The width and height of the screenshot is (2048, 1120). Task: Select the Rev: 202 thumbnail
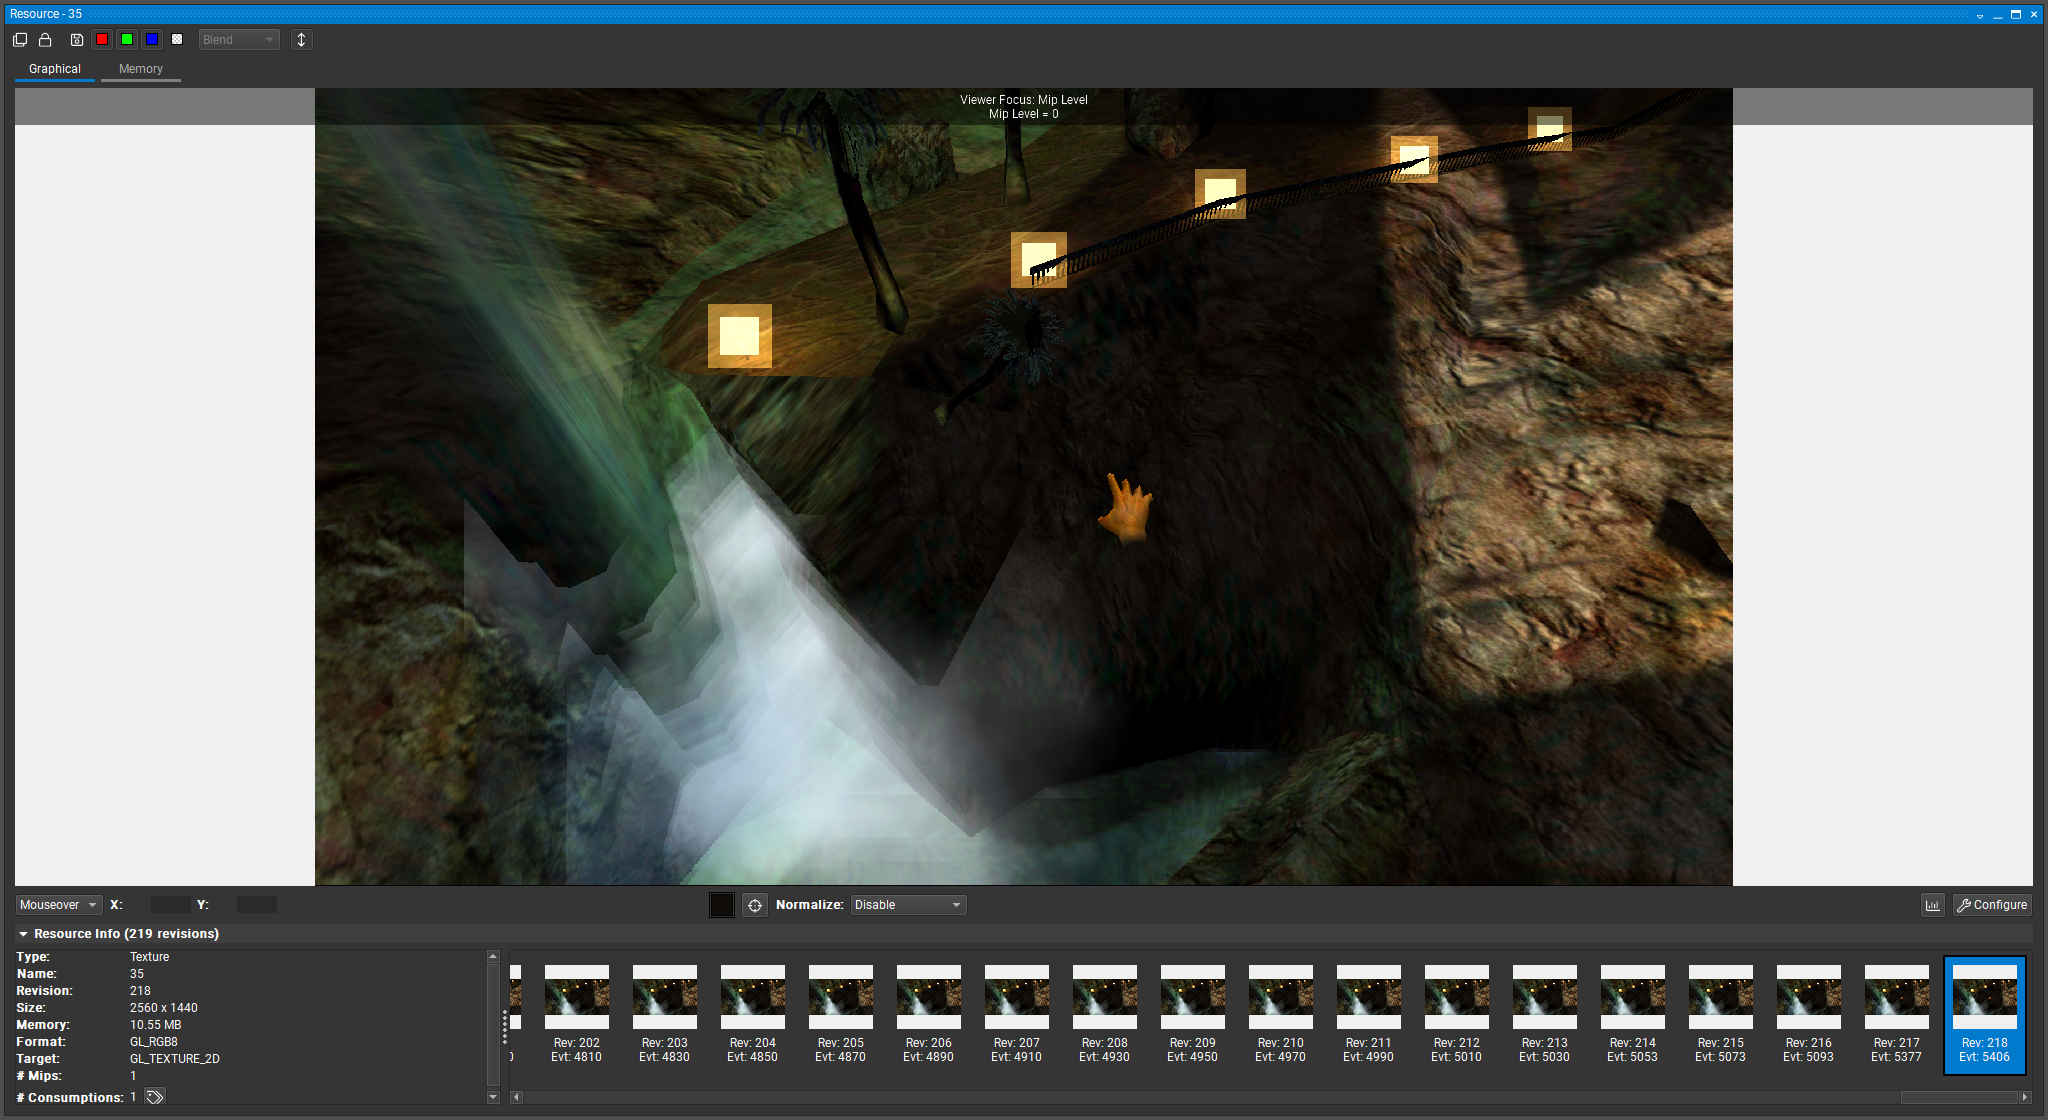577,1013
